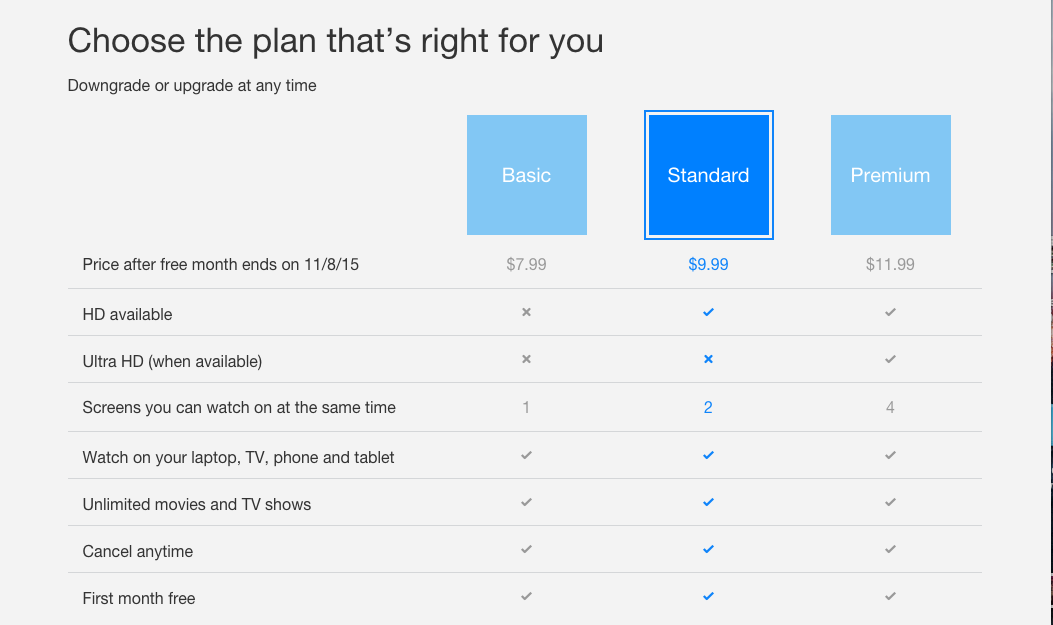The width and height of the screenshot is (1053, 625).
Task: Click Standard's blue Ultra HD cross icon
Action: click(708, 359)
